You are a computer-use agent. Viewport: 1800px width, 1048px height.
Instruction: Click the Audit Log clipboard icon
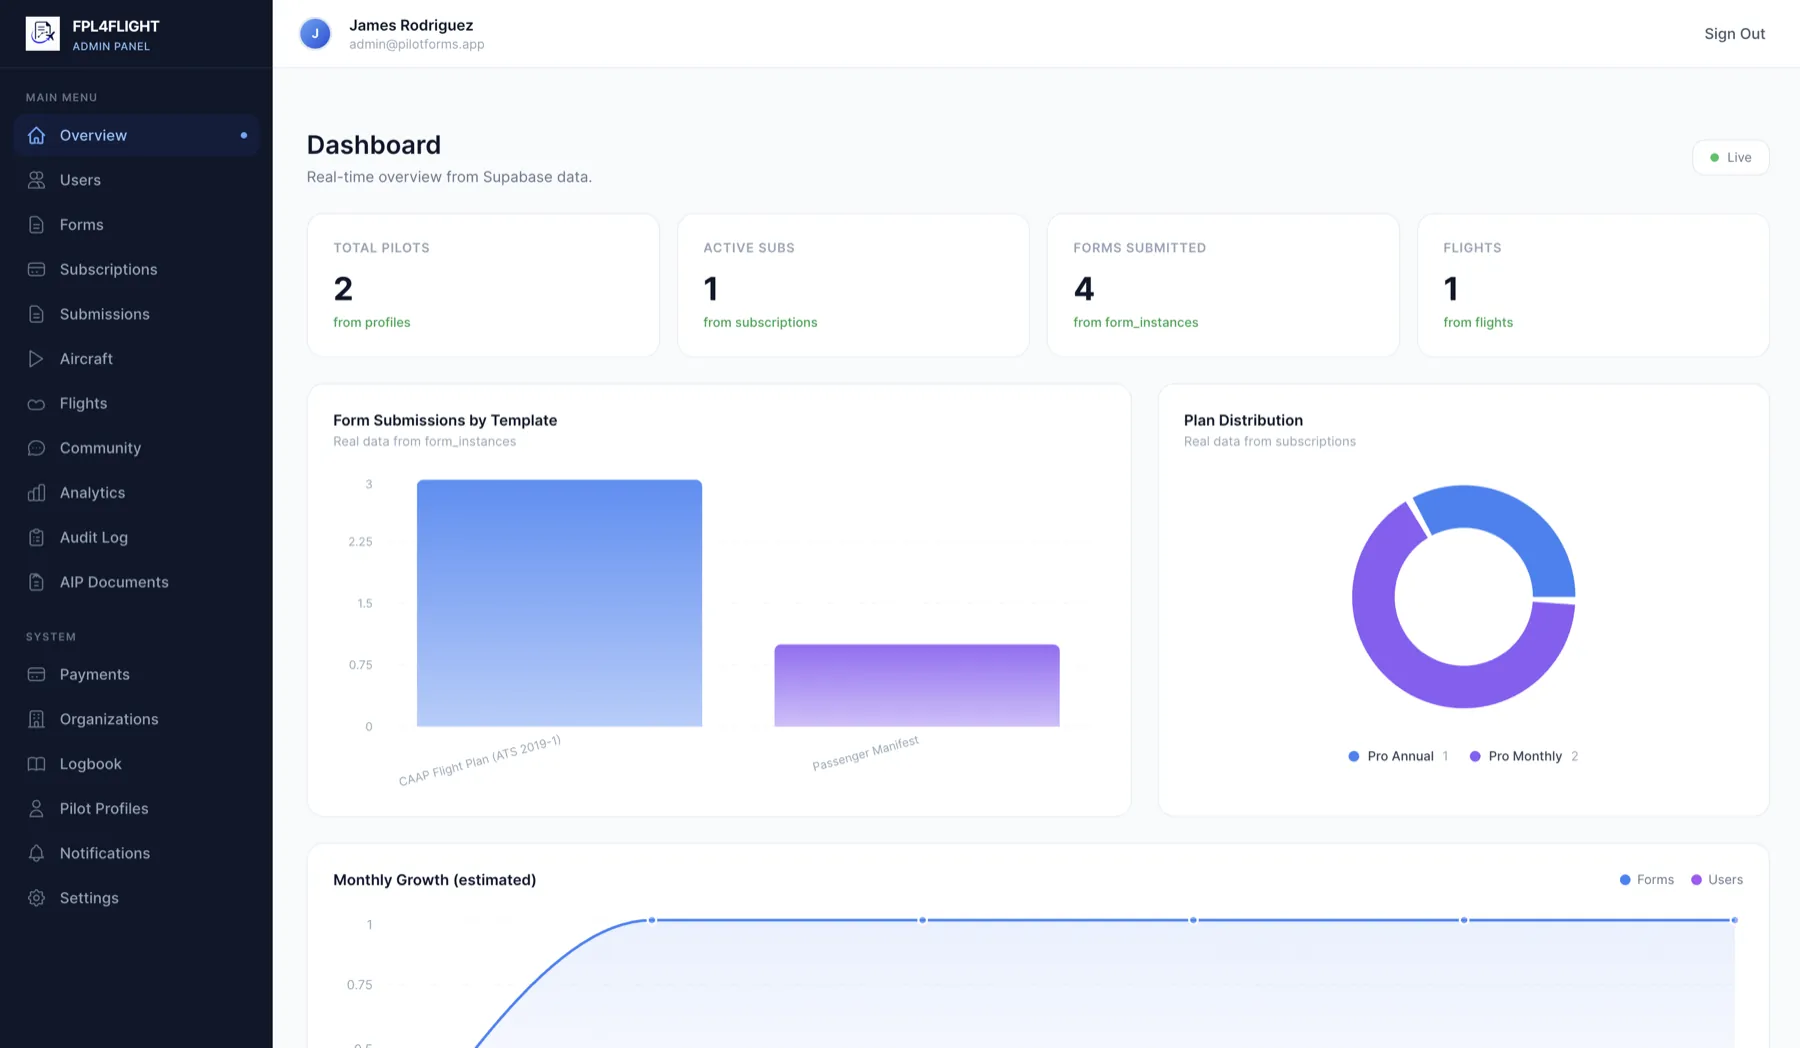(36, 537)
